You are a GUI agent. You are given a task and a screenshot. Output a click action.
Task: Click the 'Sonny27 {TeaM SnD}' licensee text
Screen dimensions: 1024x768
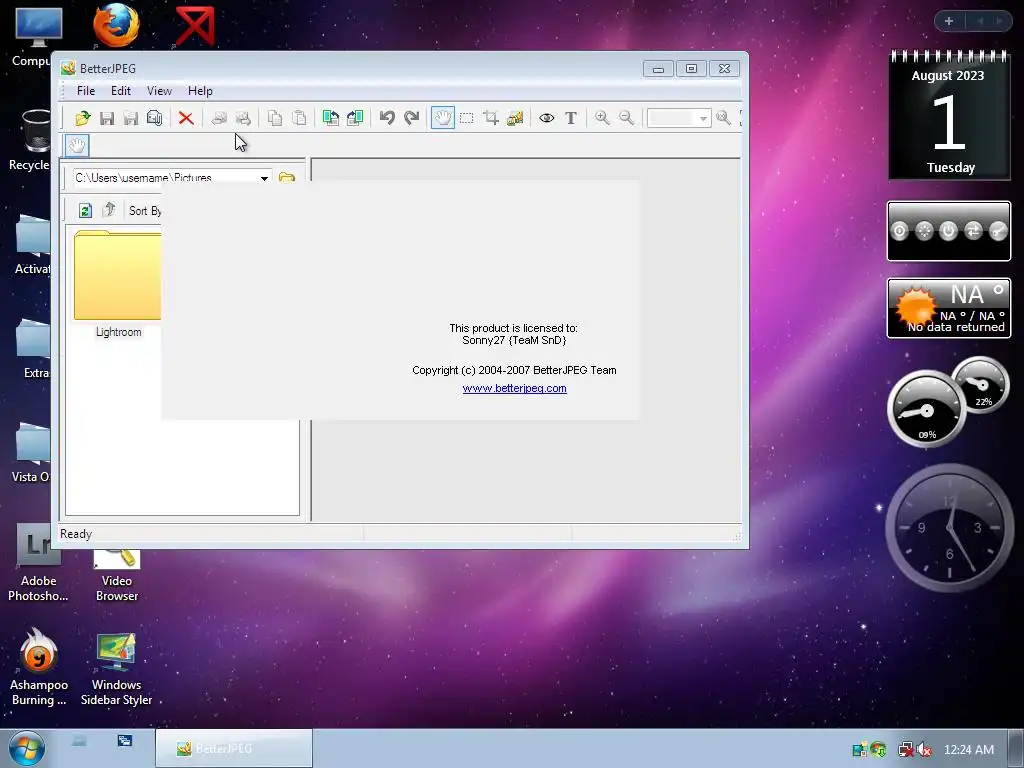click(x=514, y=340)
